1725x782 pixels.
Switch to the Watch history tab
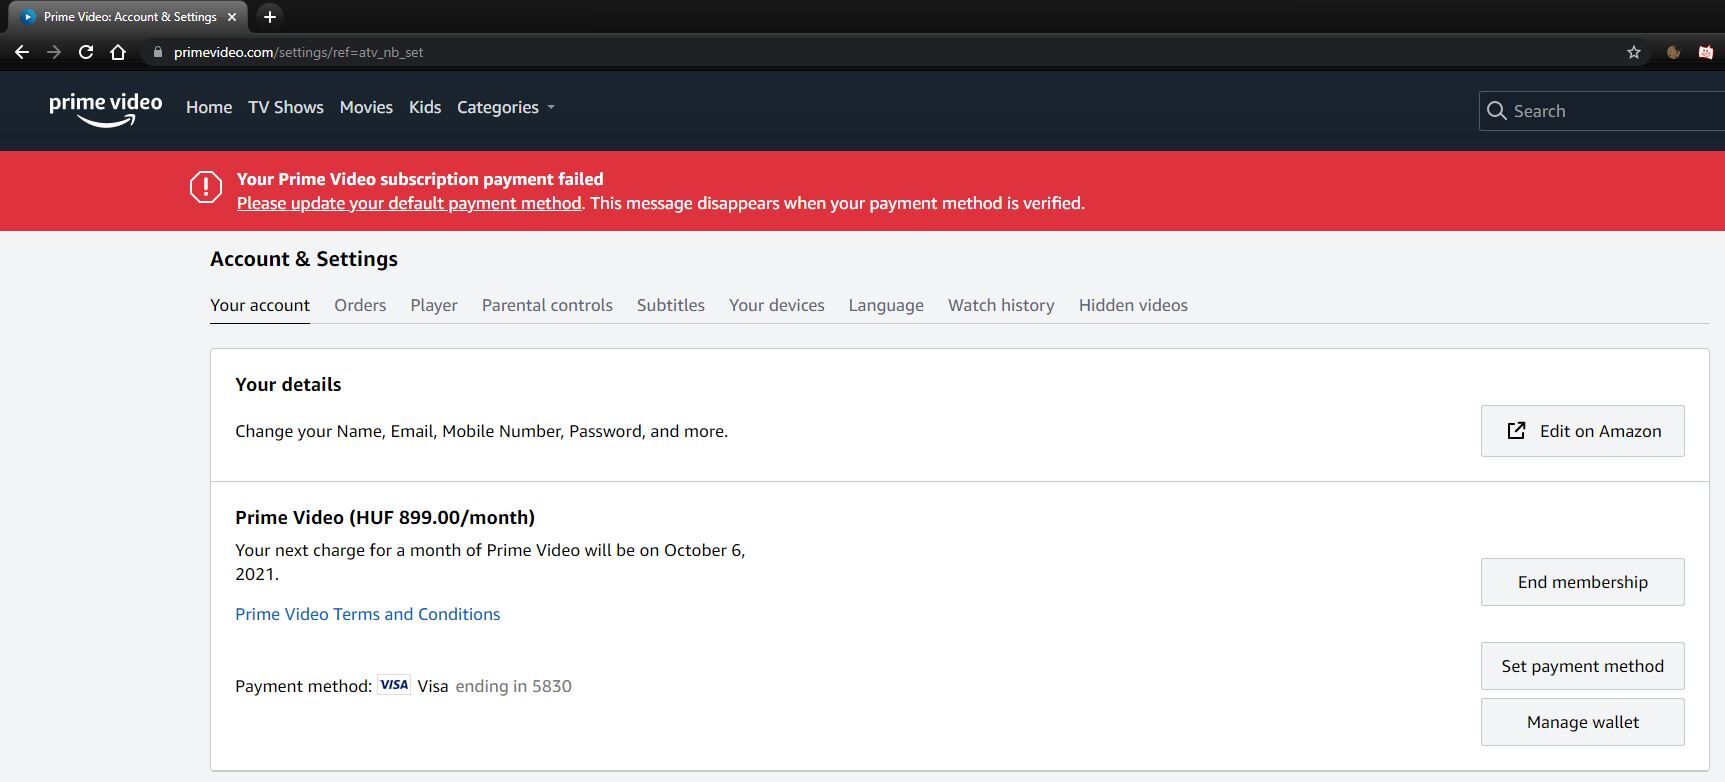pos(1001,305)
